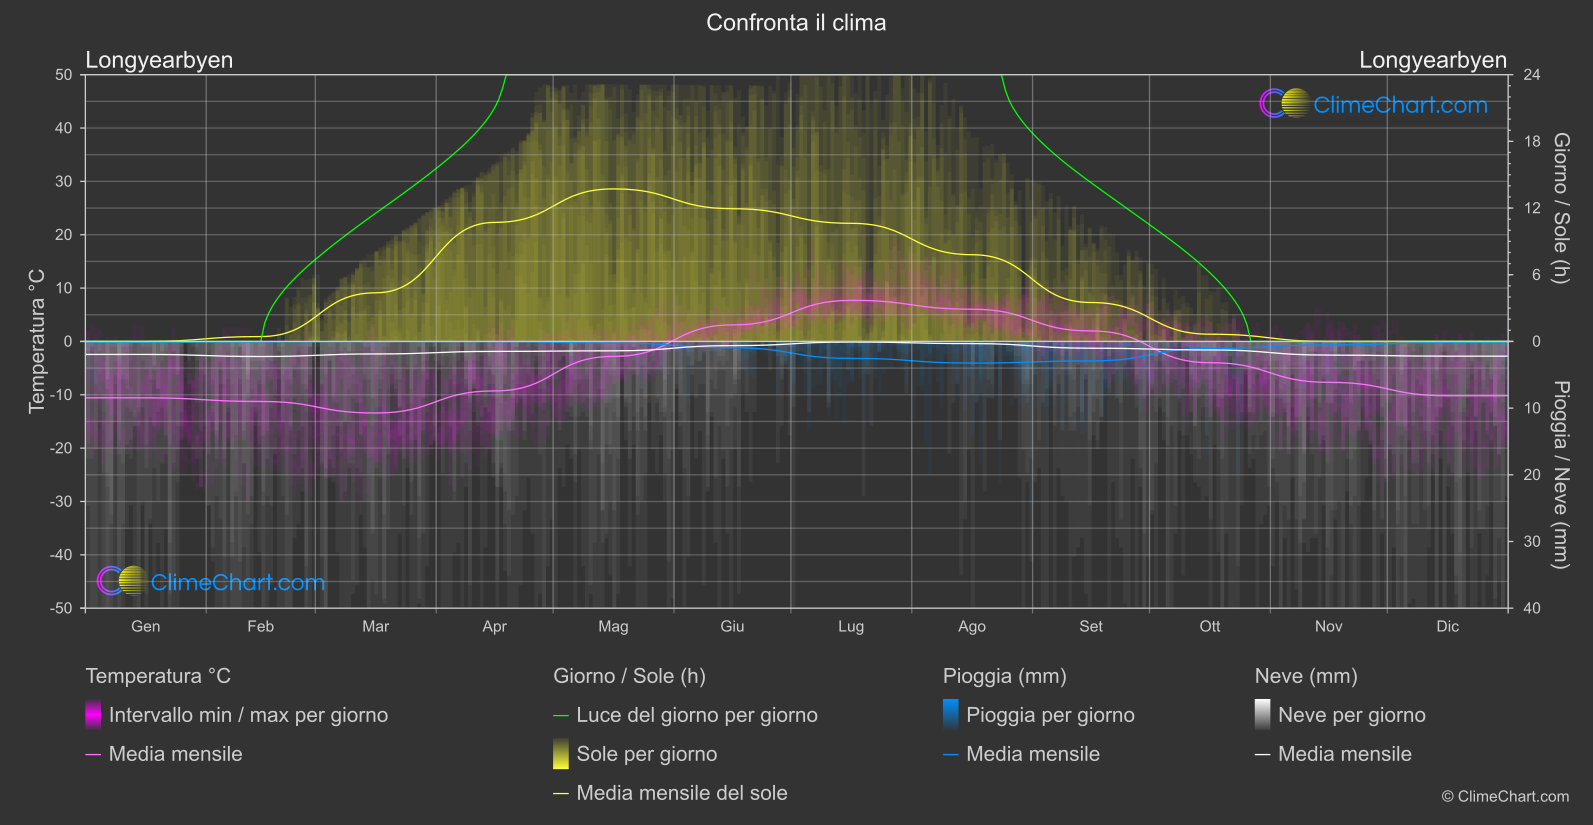Screen dimensions: 1593x825
Task: Click the 'Giorno / Sole (h)' legend heading
Action: [x=630, y=676]
